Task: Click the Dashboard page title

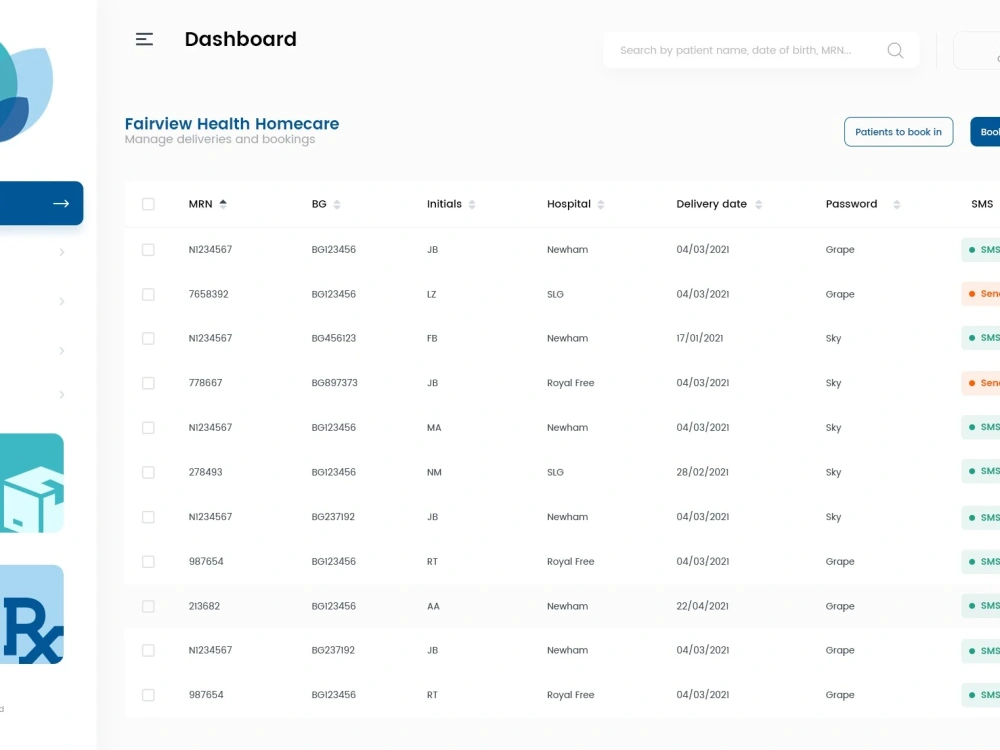Action: click(240, 39)
